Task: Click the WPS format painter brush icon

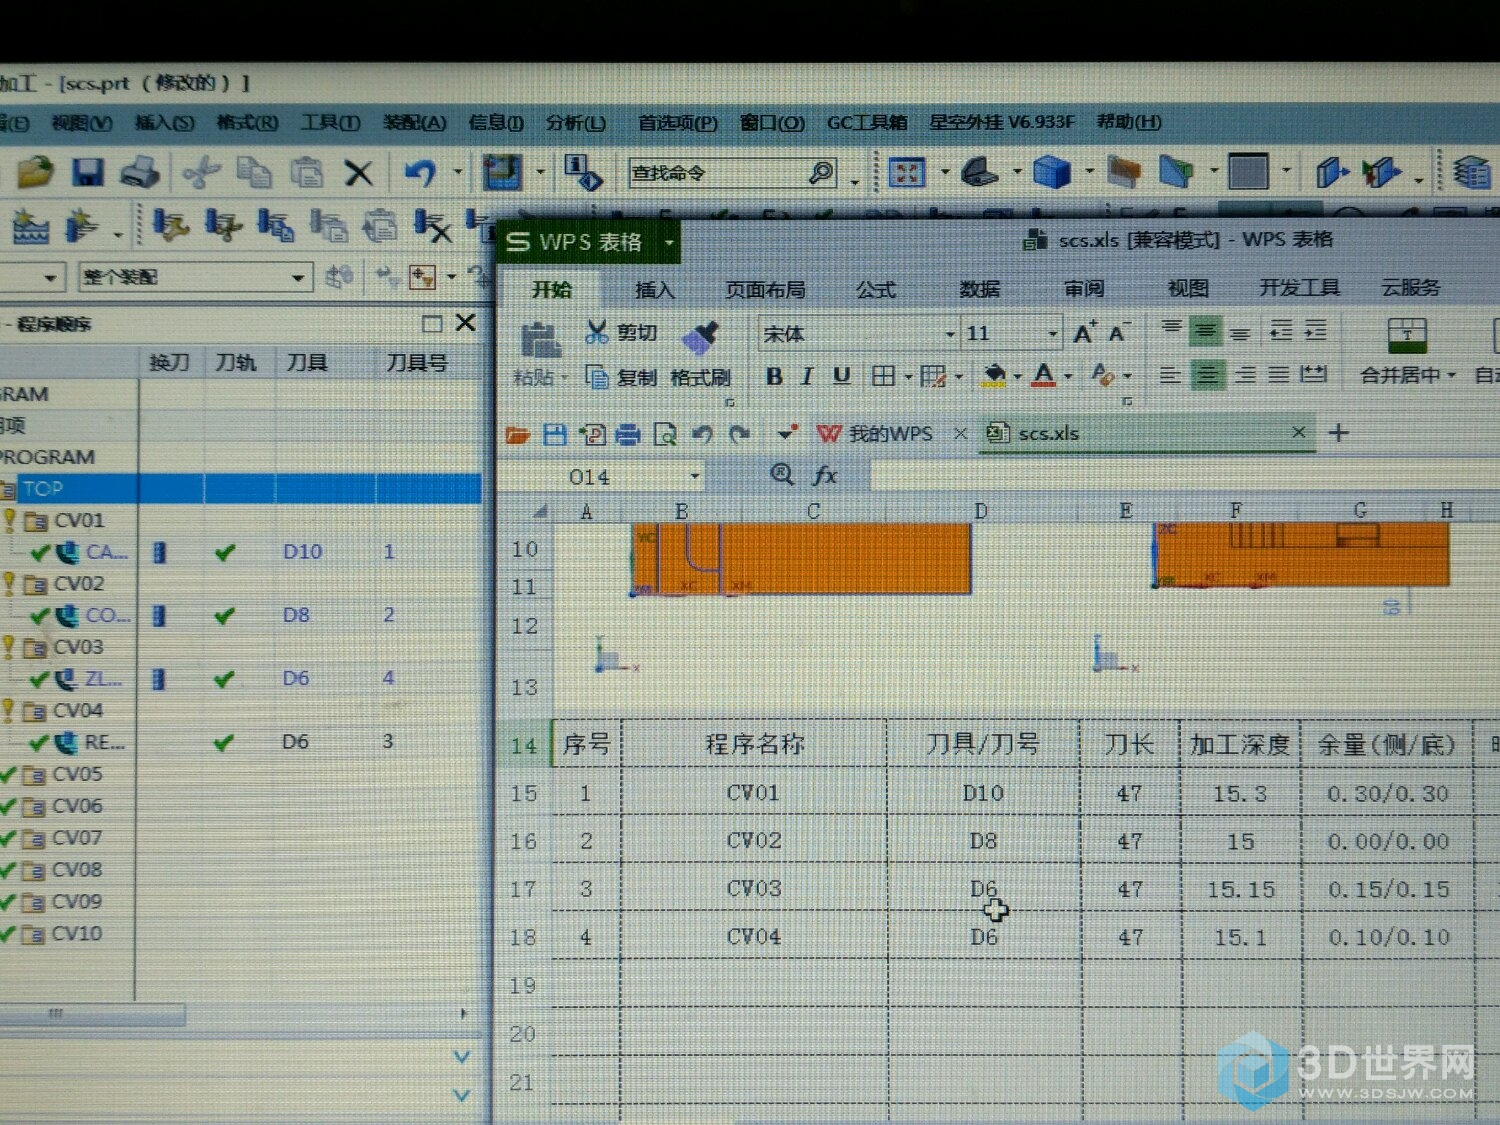Action: point(700,336)
